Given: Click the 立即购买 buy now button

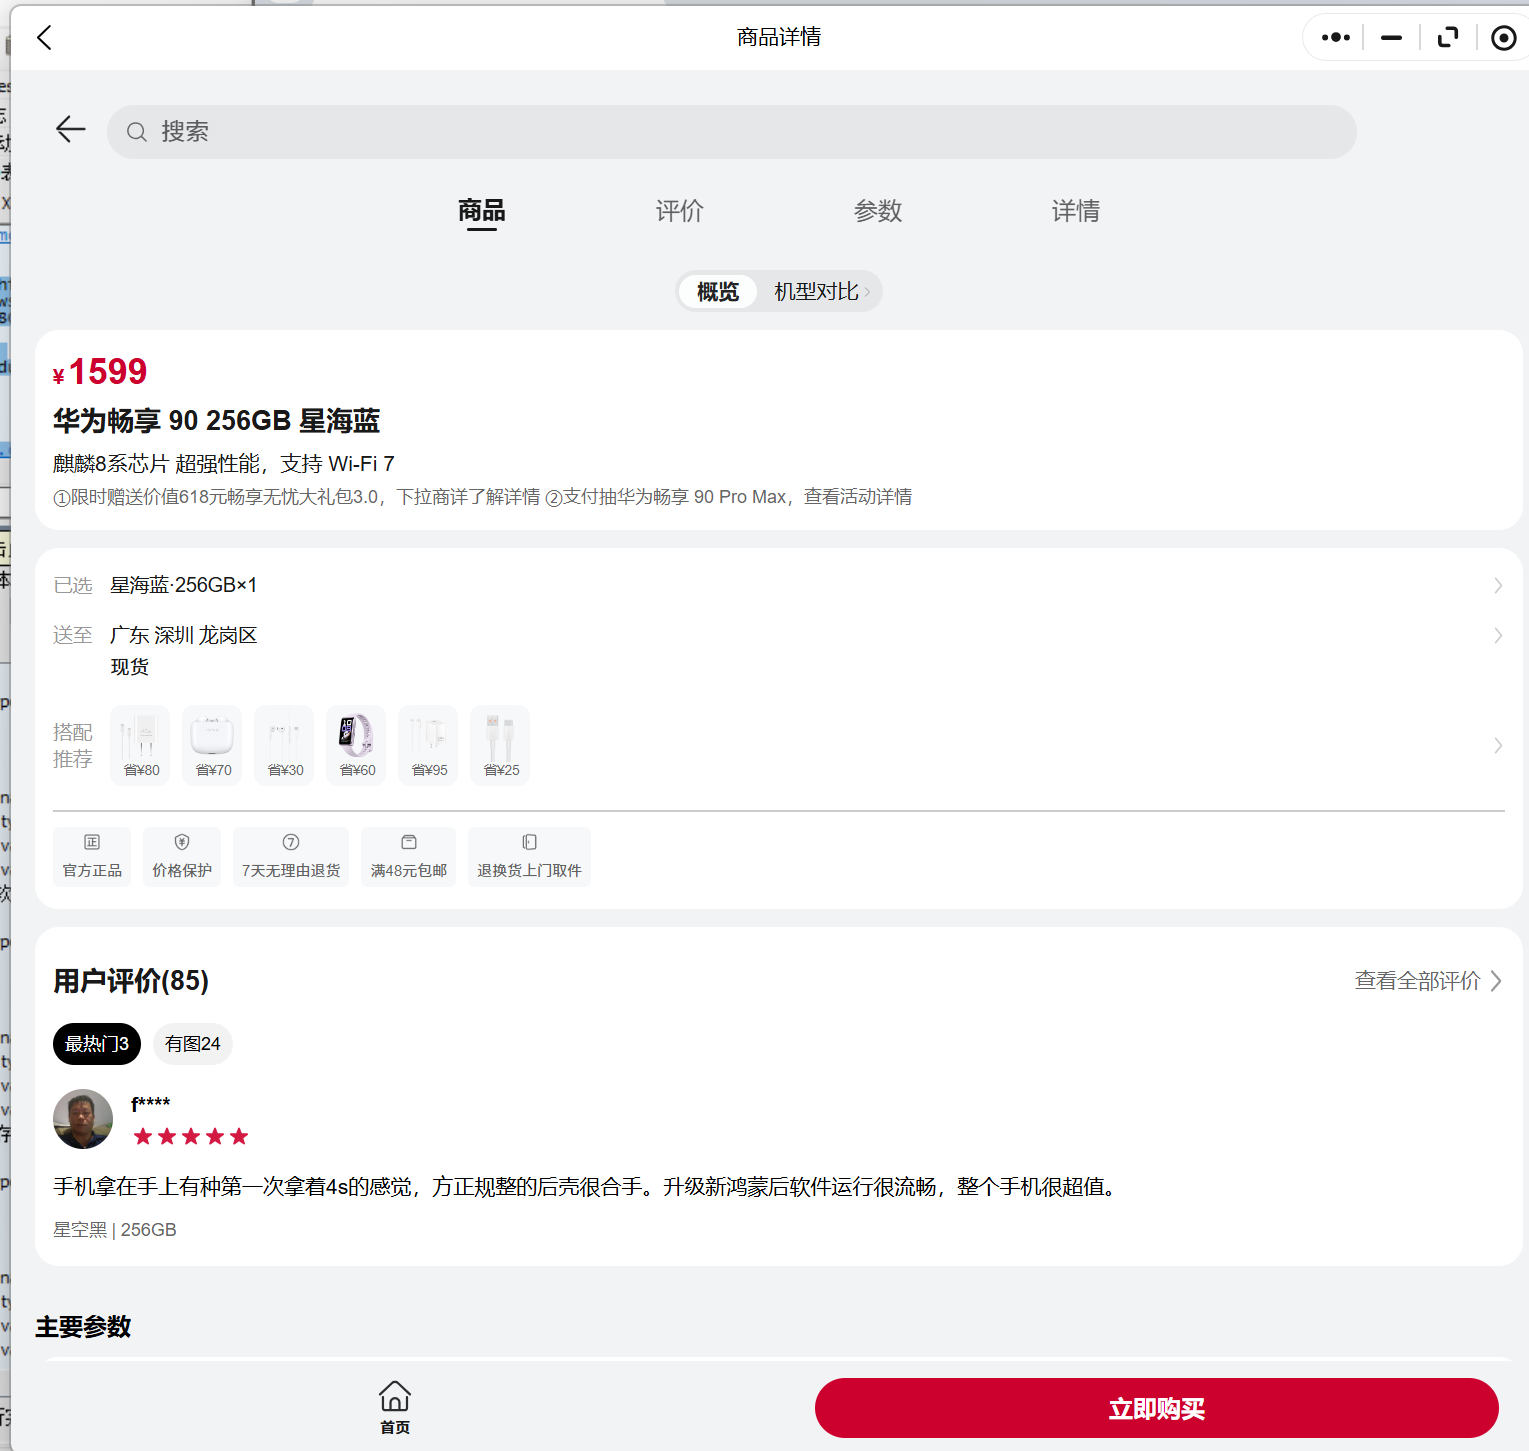Looking at the screenshot, I should point(1157,1408).
